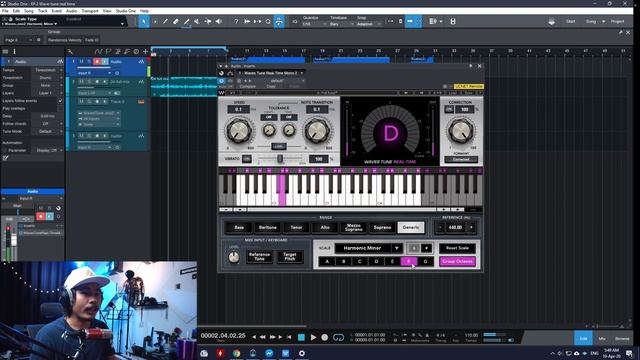The width and height of the screenshot is (640, 360).
Task: Adjust the Vibrato slider handle
Action: click(x=280, y=158)
